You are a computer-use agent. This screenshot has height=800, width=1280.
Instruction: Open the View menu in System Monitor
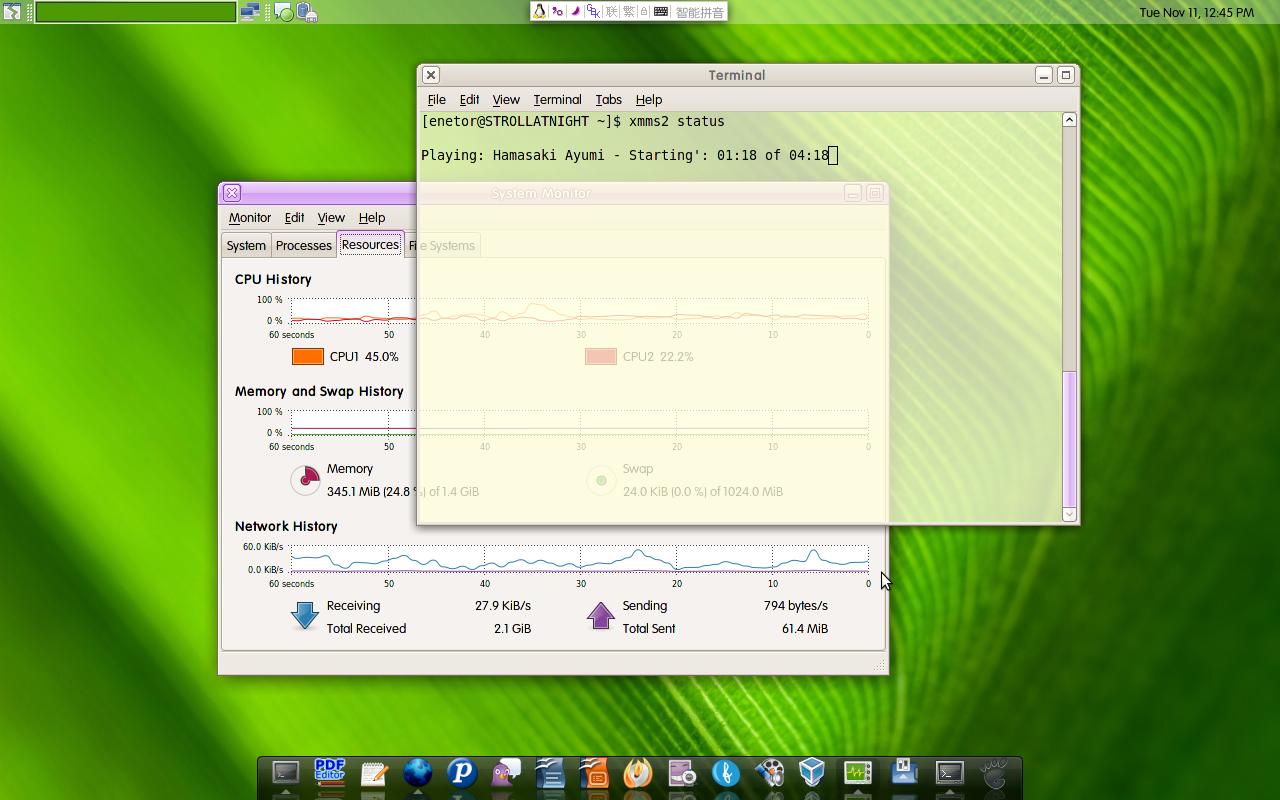(331, 218)
